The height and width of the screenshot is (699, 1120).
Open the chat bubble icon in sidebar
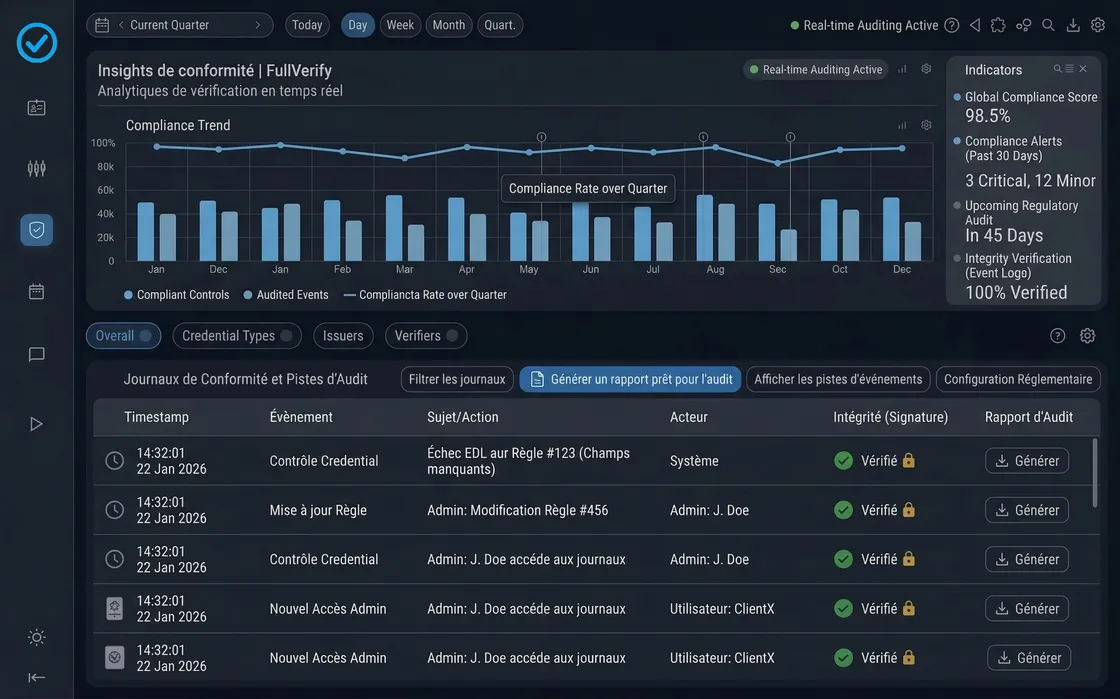coord(36,353)
